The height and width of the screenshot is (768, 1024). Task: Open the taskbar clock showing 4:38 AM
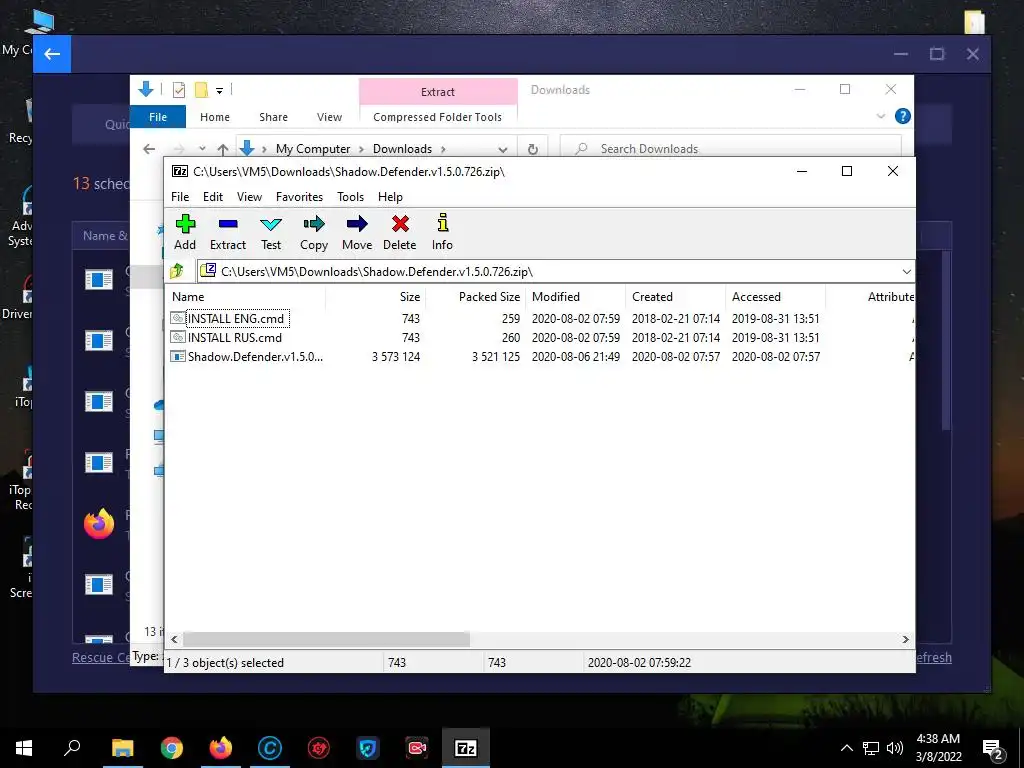938,748
